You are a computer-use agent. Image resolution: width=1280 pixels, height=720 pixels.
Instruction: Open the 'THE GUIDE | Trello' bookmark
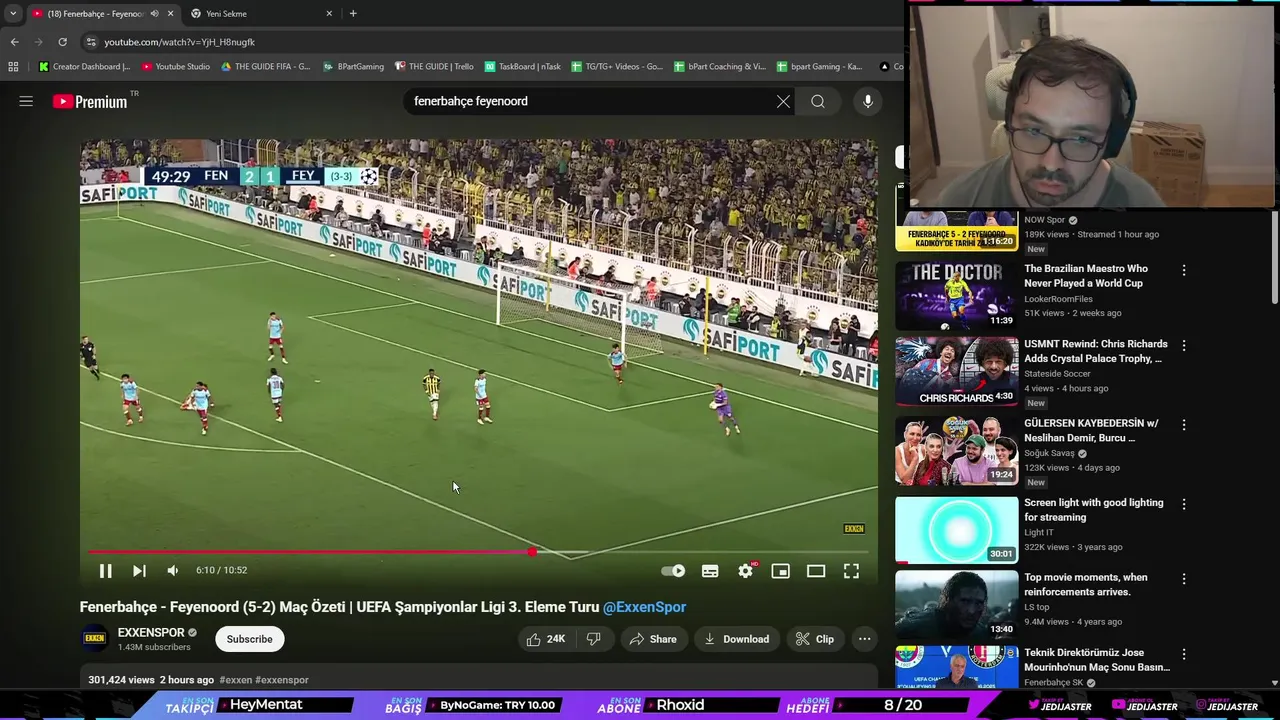coord(434,67)
